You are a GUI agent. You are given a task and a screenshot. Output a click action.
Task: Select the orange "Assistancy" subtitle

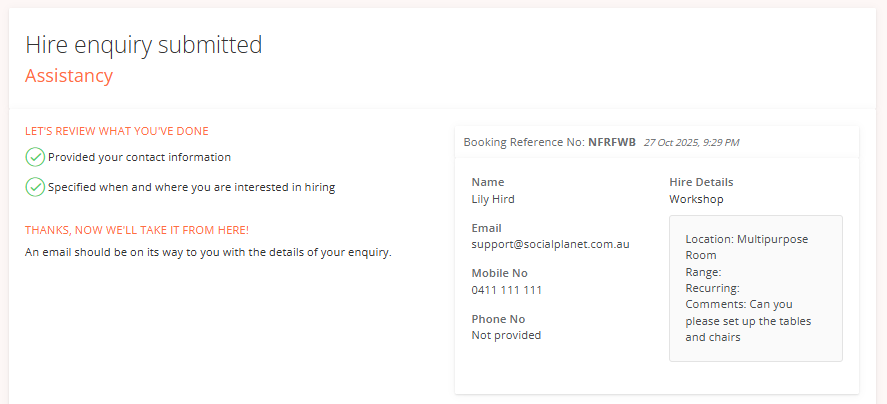click(x=69, y=75)
